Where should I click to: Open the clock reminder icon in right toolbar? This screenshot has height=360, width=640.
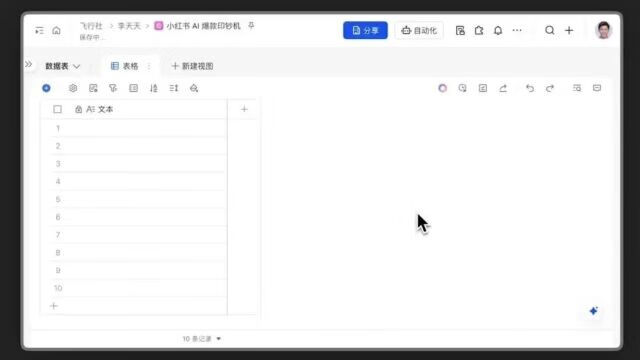click(x=462, y=88)
